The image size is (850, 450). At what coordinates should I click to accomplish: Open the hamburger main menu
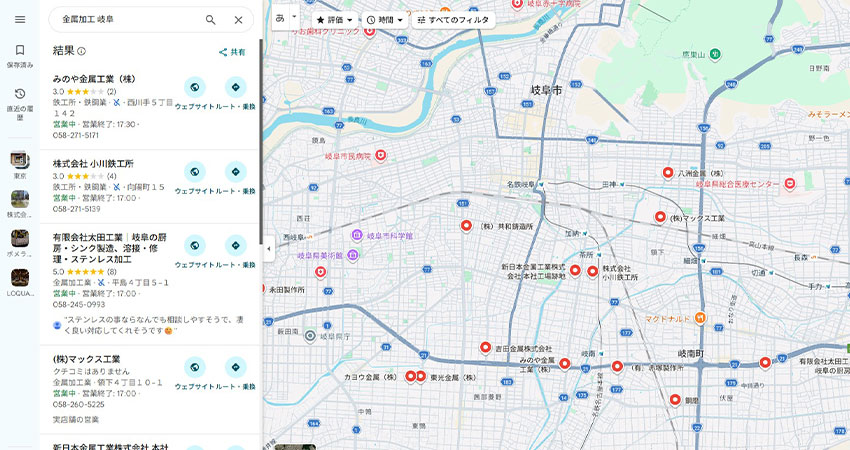pyautogui.click(x=20, y=19)
